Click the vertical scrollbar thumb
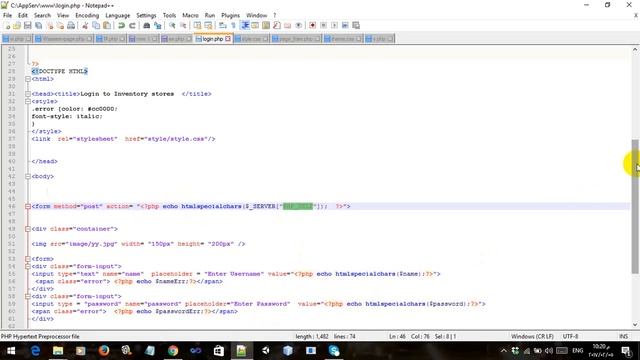 (x=635, y=206)
